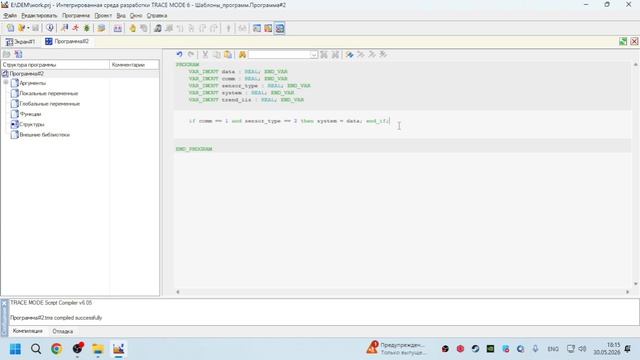
Task: Click the redo arrow in editor toolbar
Action: [191, 54]
